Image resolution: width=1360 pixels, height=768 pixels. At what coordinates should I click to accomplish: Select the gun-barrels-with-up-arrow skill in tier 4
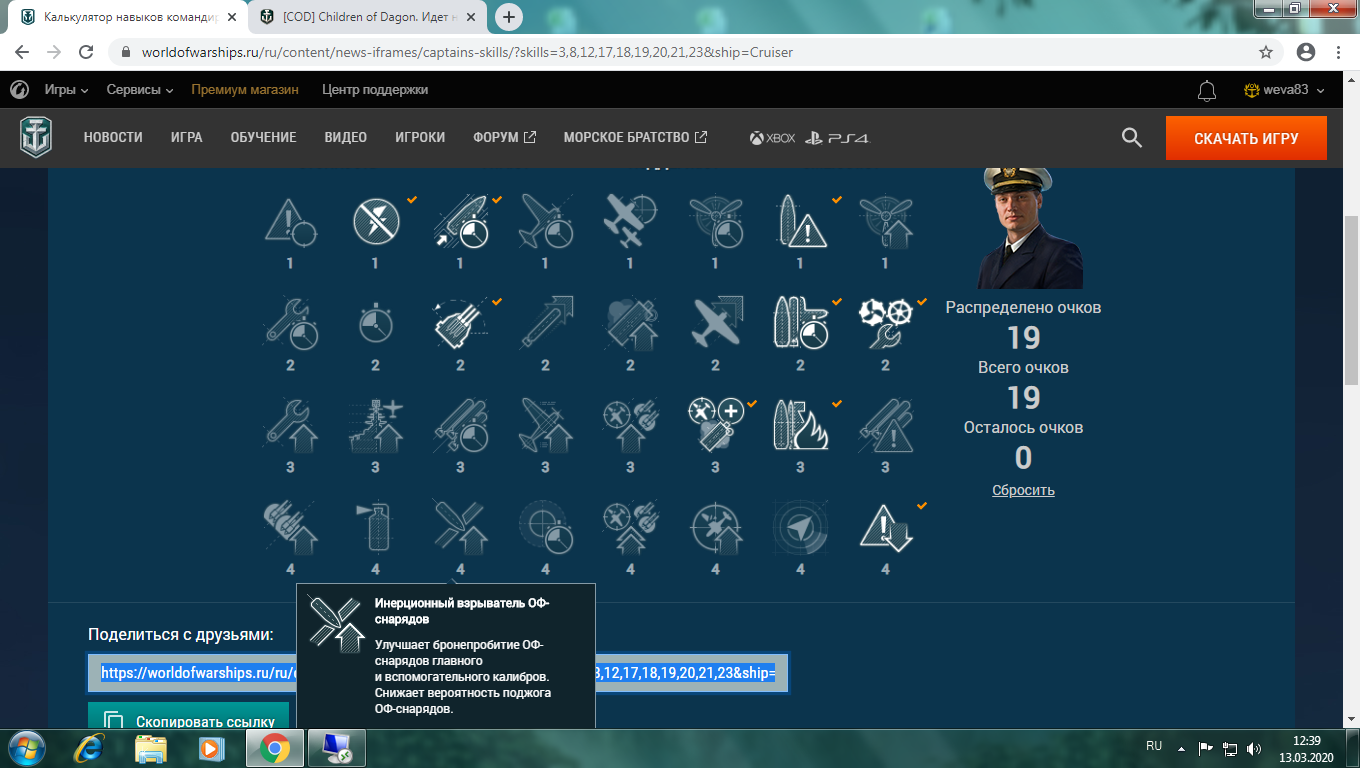tap(290, 527)
